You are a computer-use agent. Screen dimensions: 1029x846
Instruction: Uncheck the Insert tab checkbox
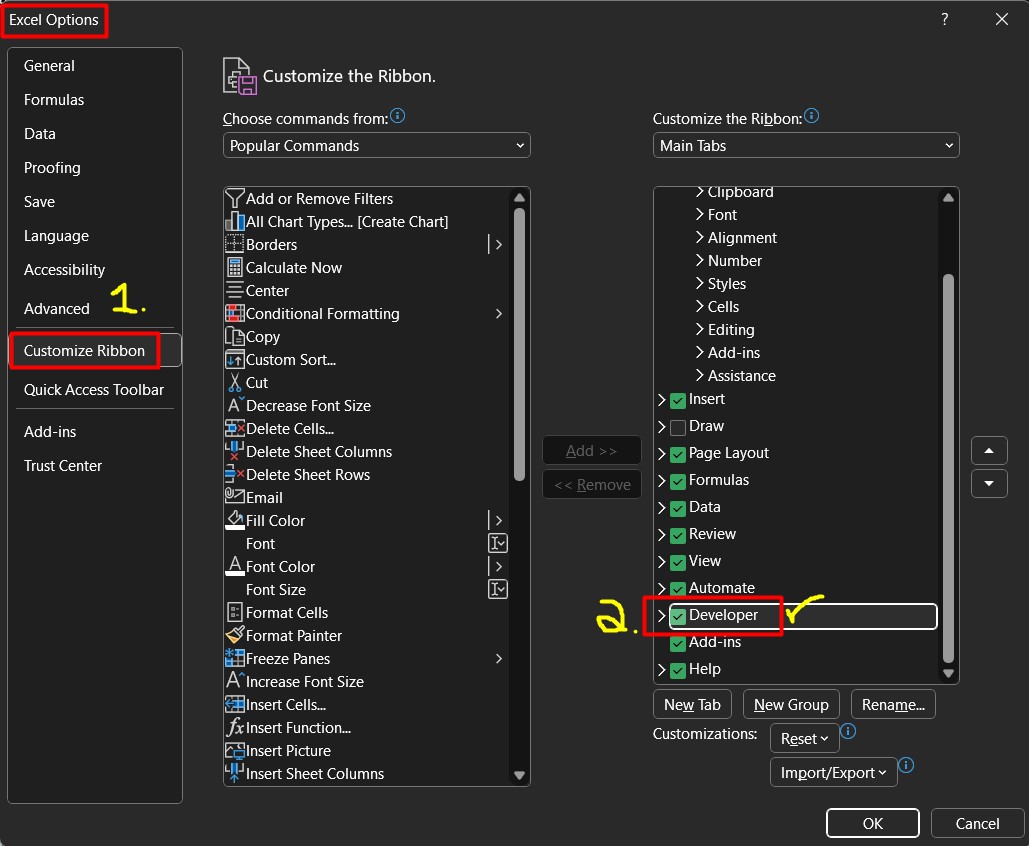678,400
